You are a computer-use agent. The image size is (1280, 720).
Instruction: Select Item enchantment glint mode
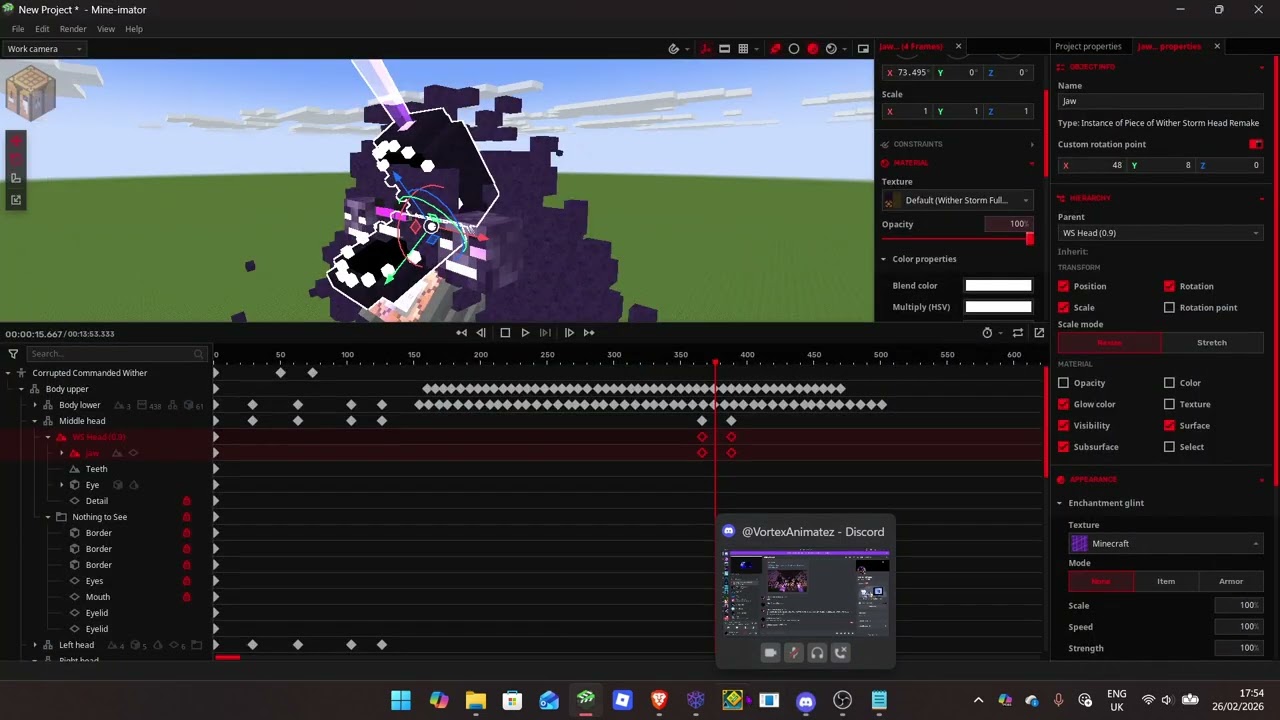pos(1166,581)
